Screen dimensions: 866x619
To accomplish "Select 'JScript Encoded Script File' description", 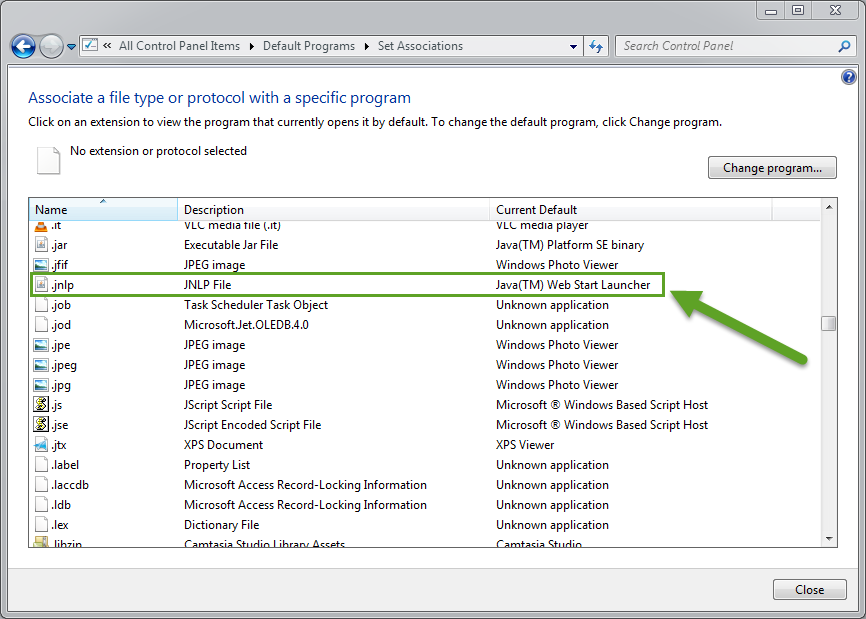I will (252, 425).
